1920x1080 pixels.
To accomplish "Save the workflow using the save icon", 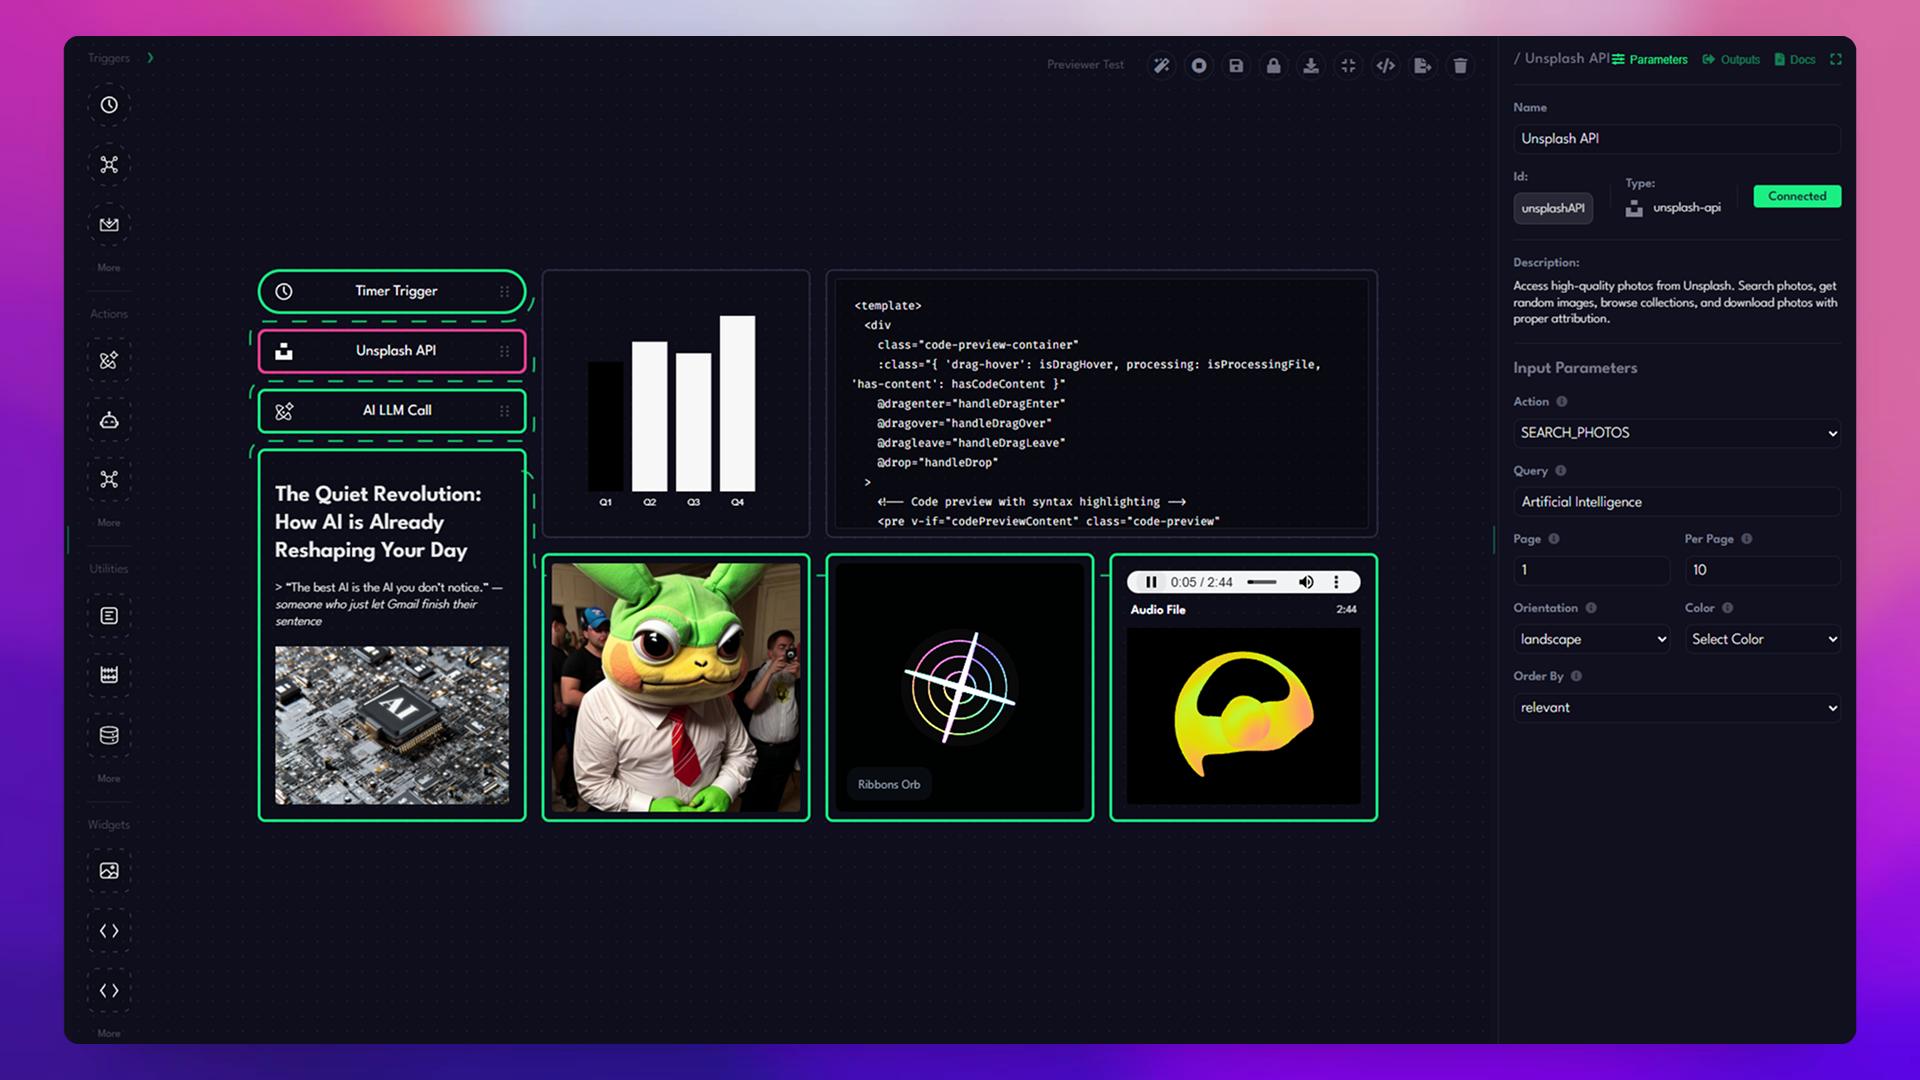I will click(x=1236, y=65).
